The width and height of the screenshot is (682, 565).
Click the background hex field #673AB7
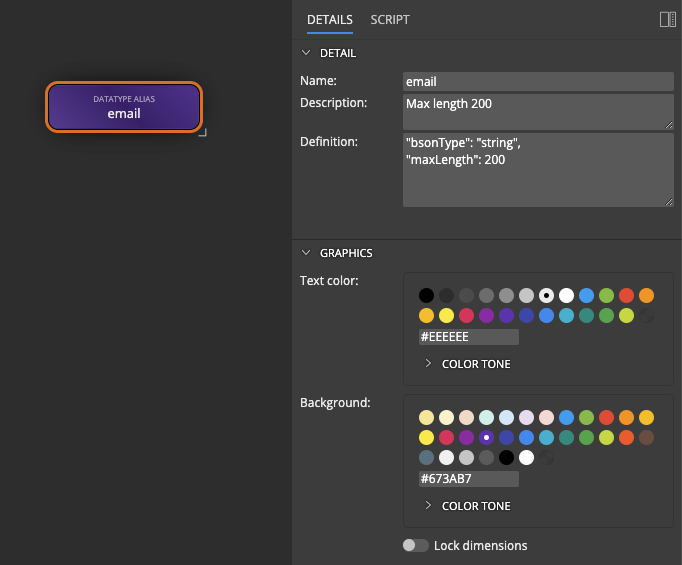(469, 479)
